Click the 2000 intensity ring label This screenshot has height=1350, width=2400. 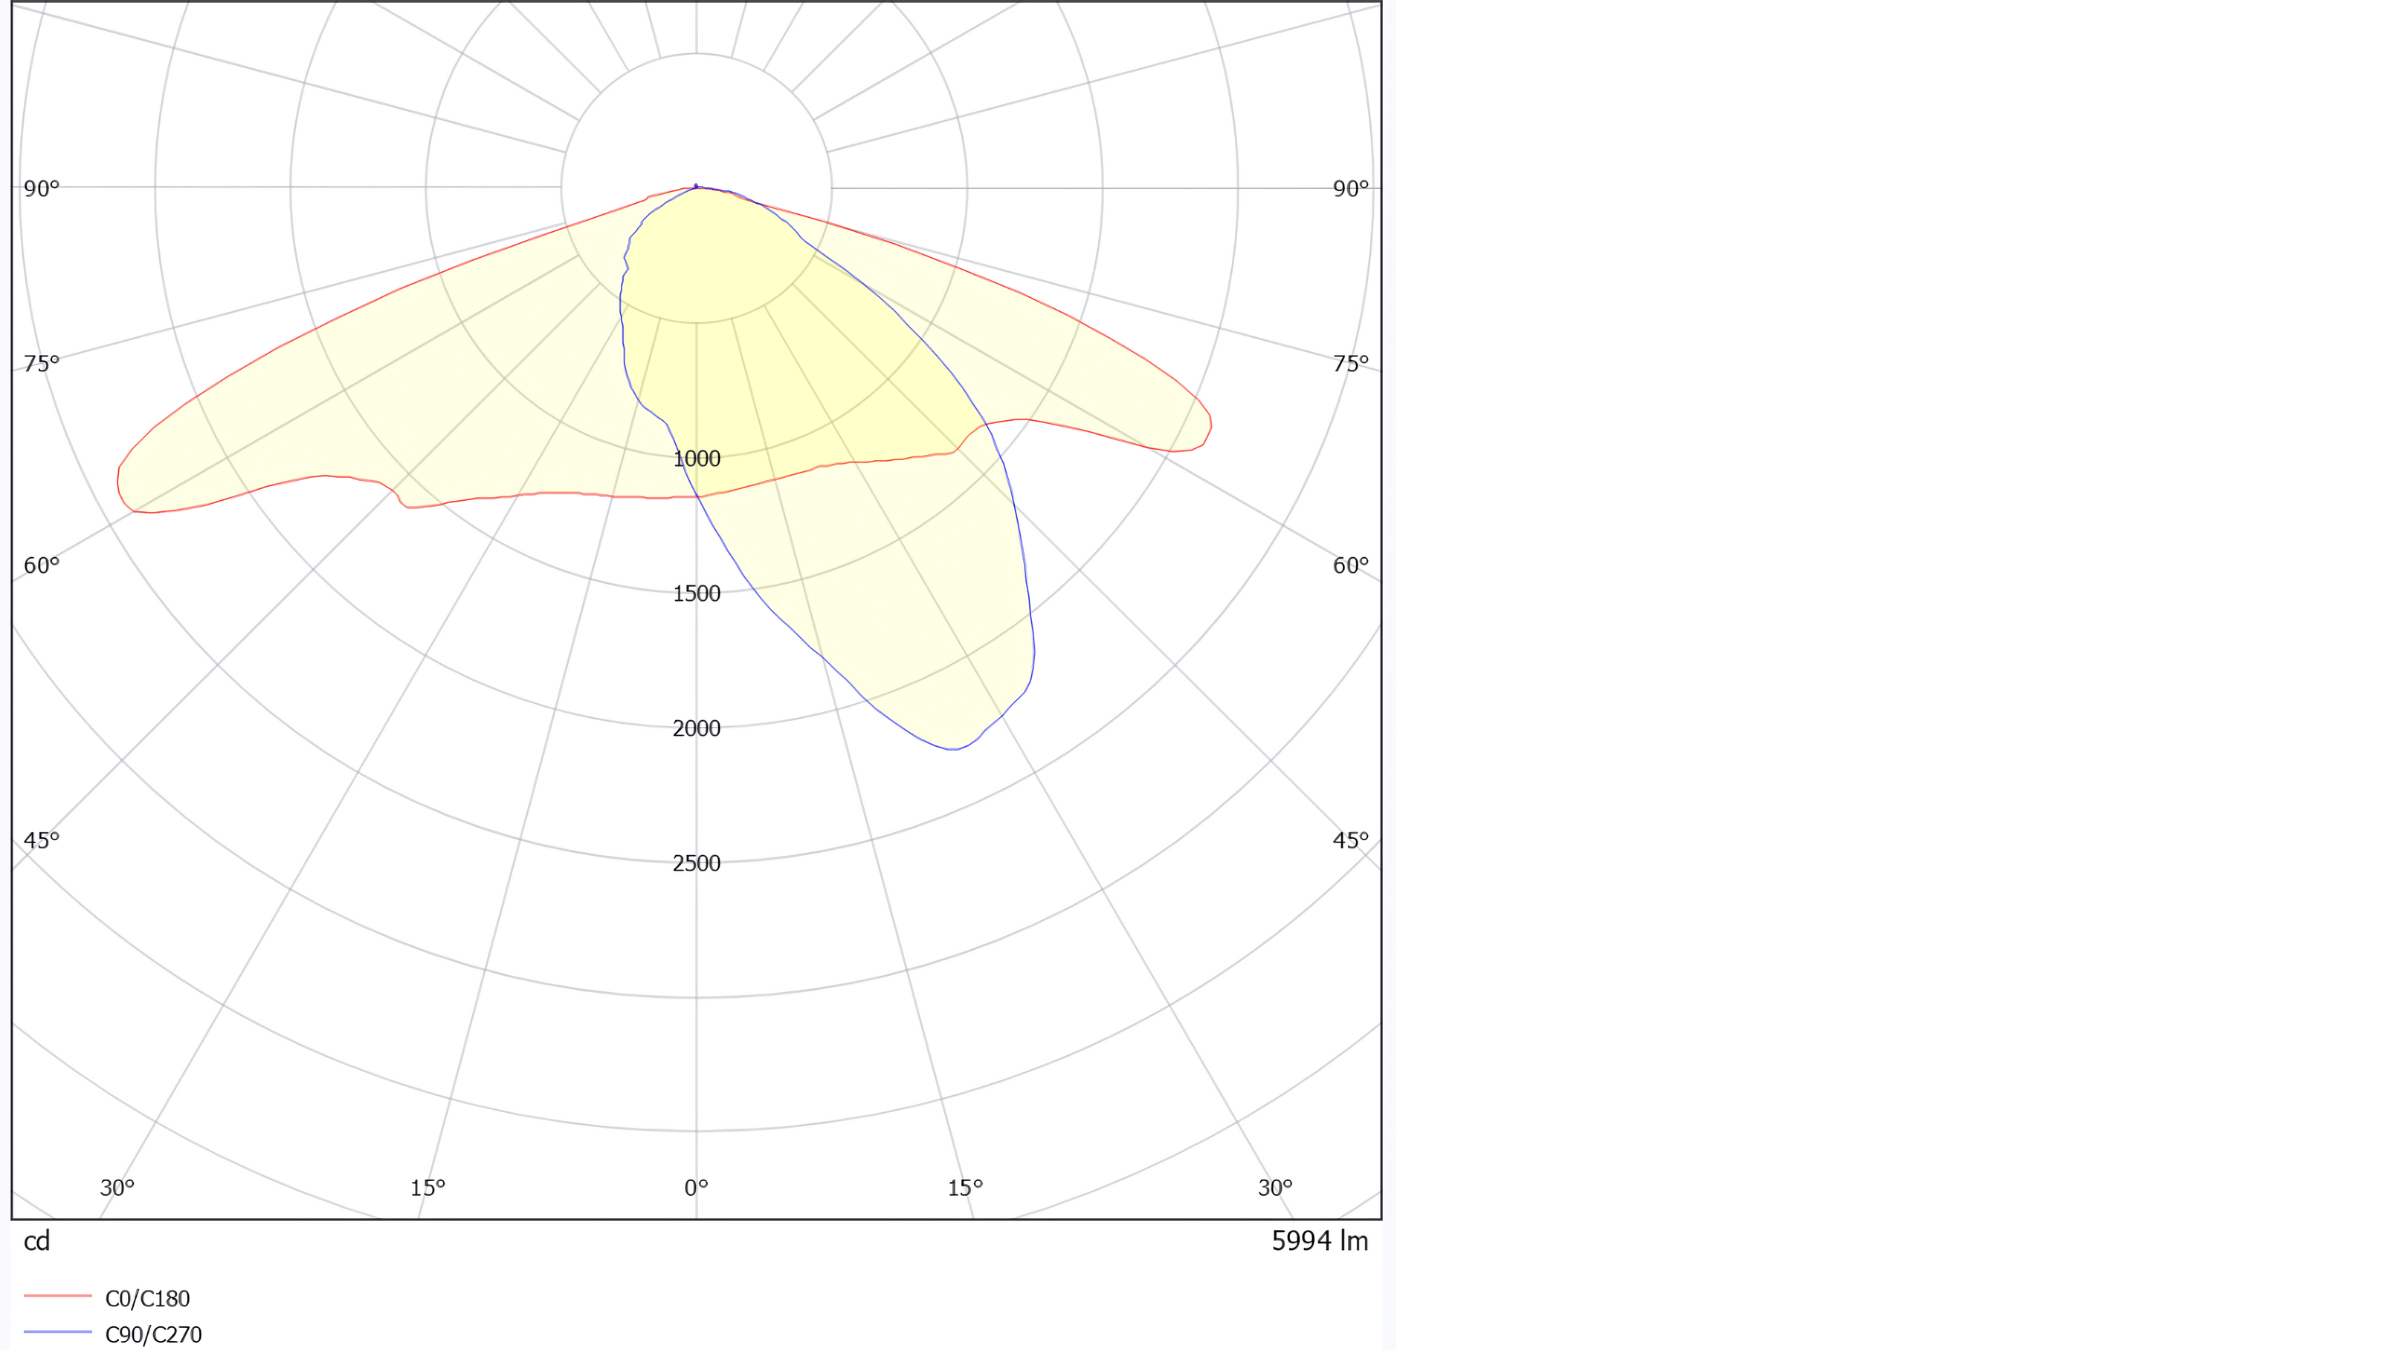click(696, 729)
